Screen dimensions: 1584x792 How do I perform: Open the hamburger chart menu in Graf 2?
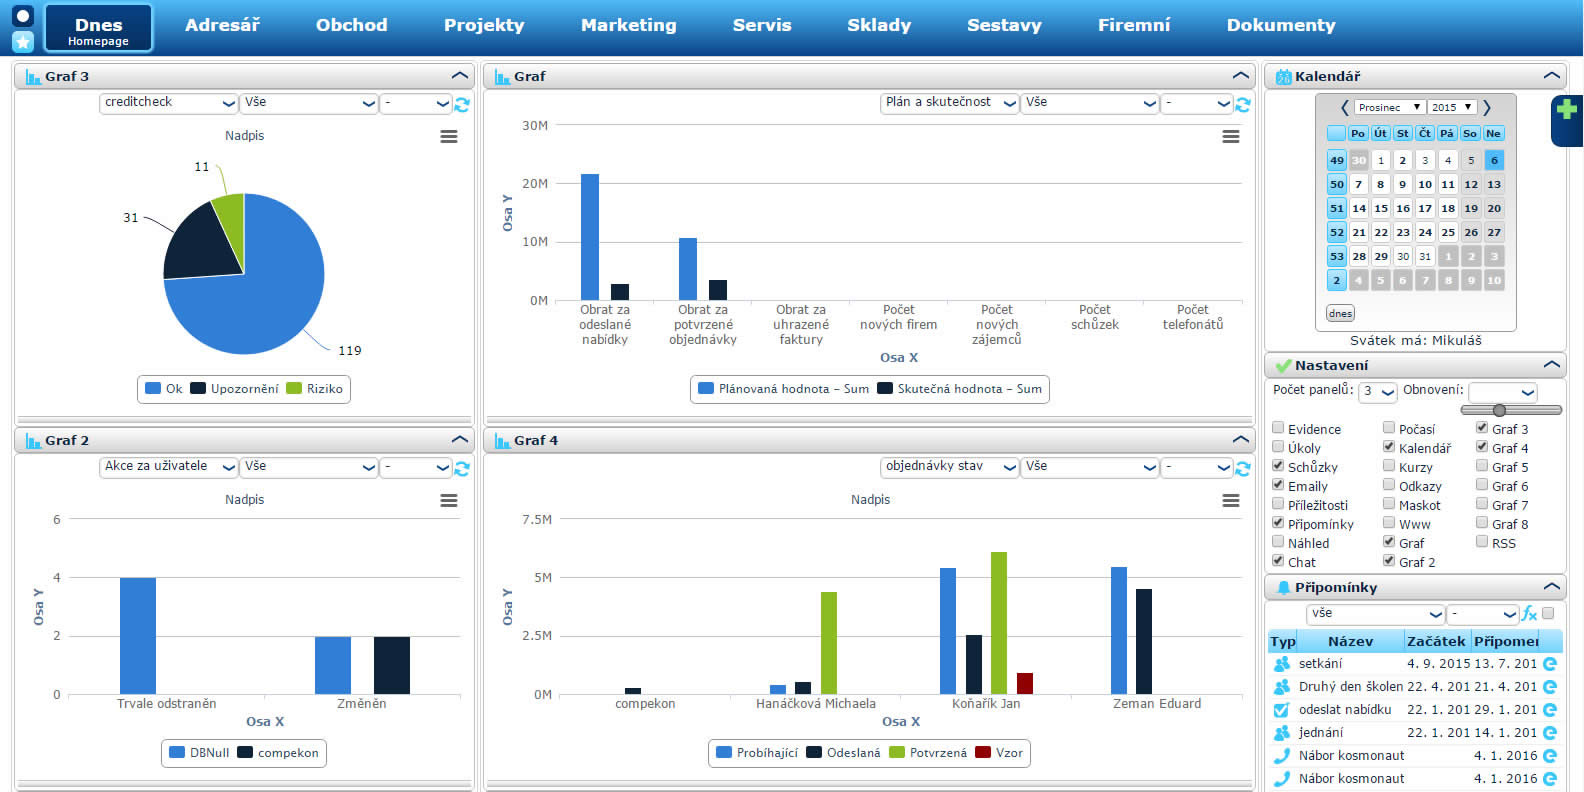click(x=449, y=501)
